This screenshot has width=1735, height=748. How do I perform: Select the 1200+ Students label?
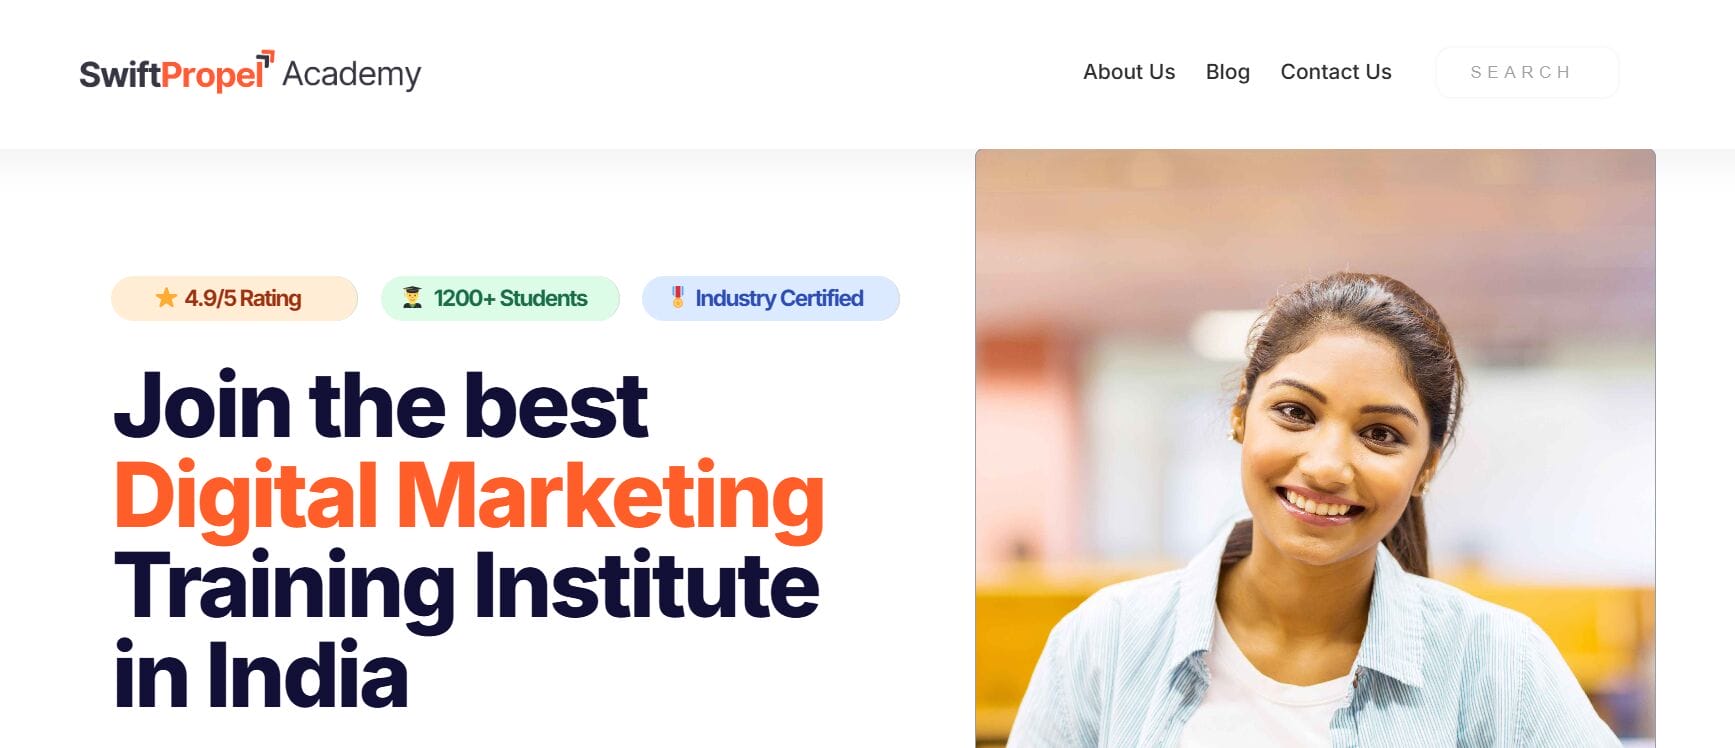click(x=510, y=298)
